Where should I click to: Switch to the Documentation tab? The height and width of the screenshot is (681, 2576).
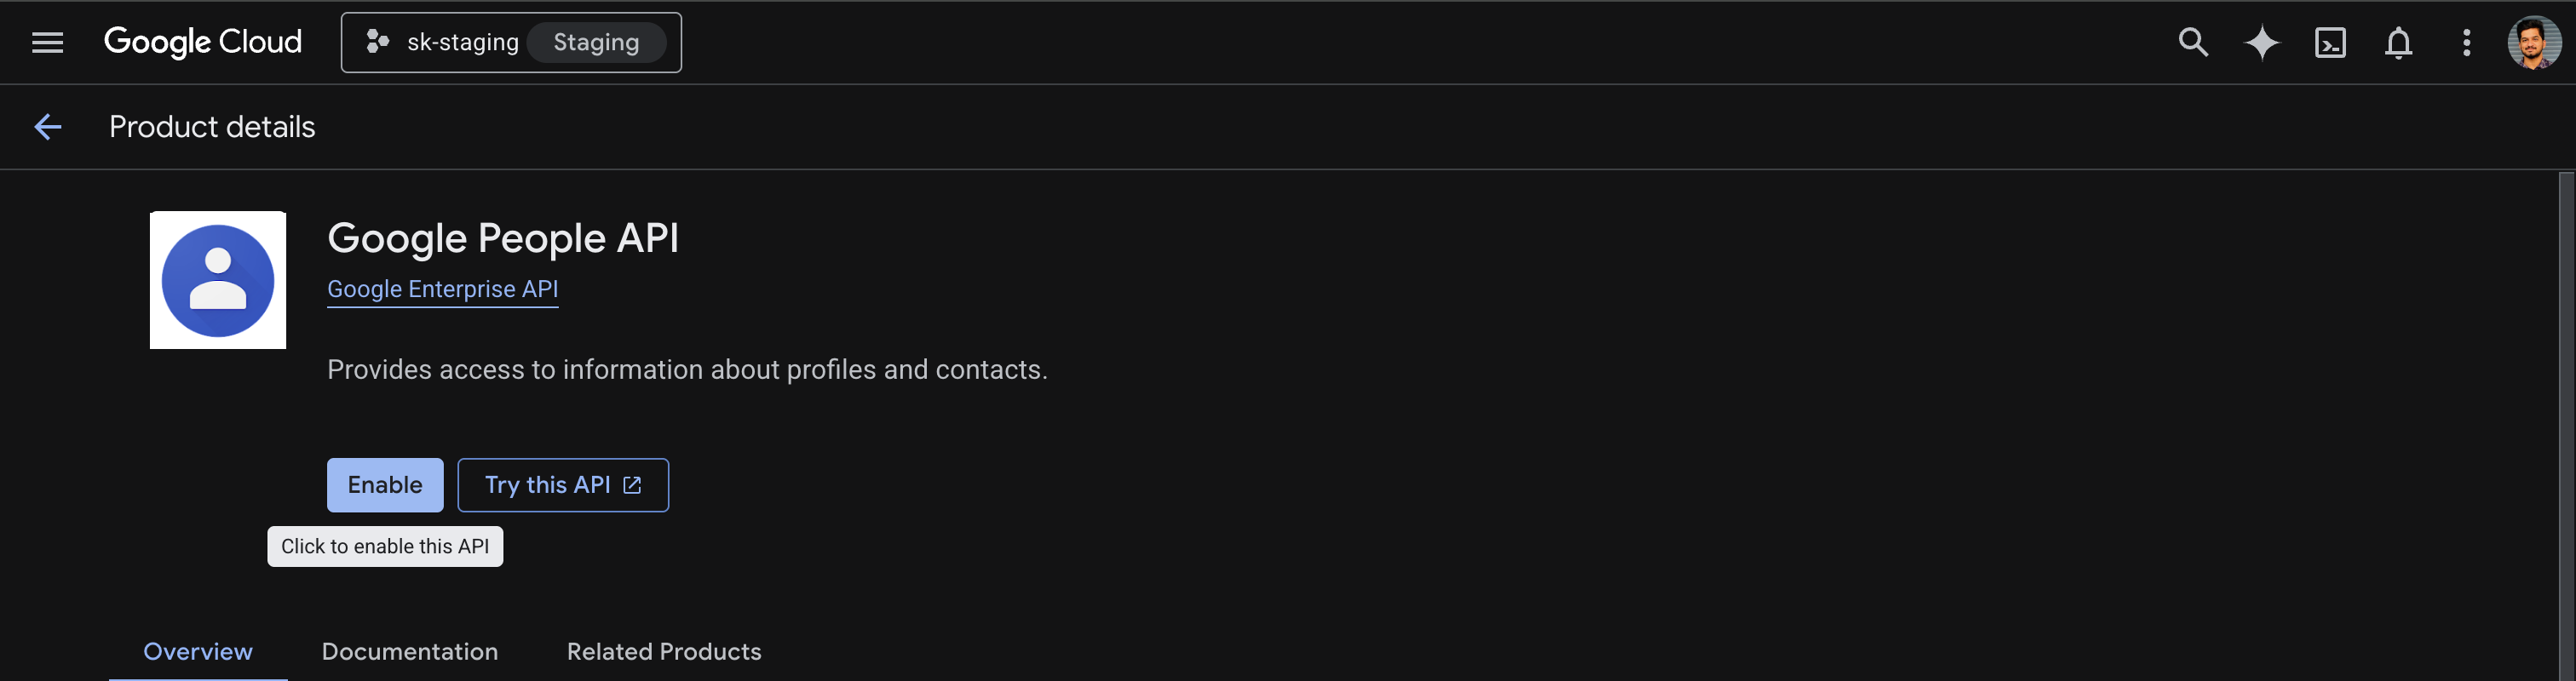pos(410,651)
